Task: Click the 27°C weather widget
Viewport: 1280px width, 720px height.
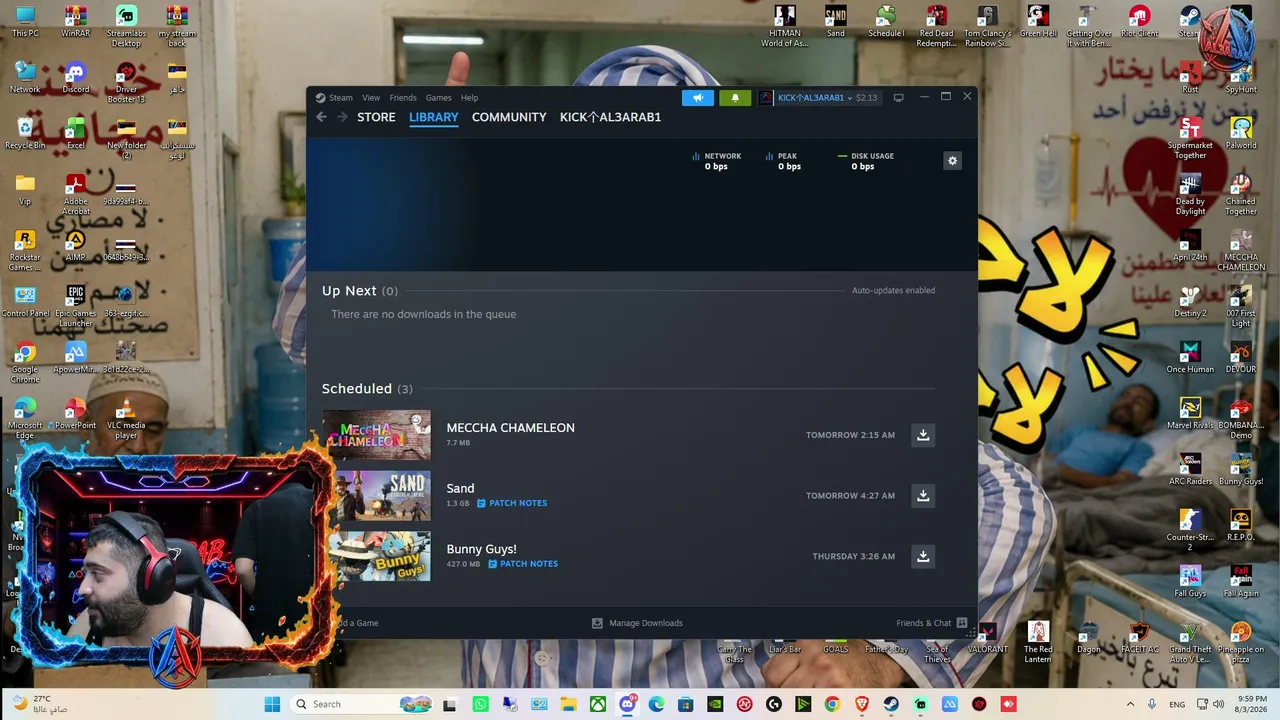Action: coord(38,704)
